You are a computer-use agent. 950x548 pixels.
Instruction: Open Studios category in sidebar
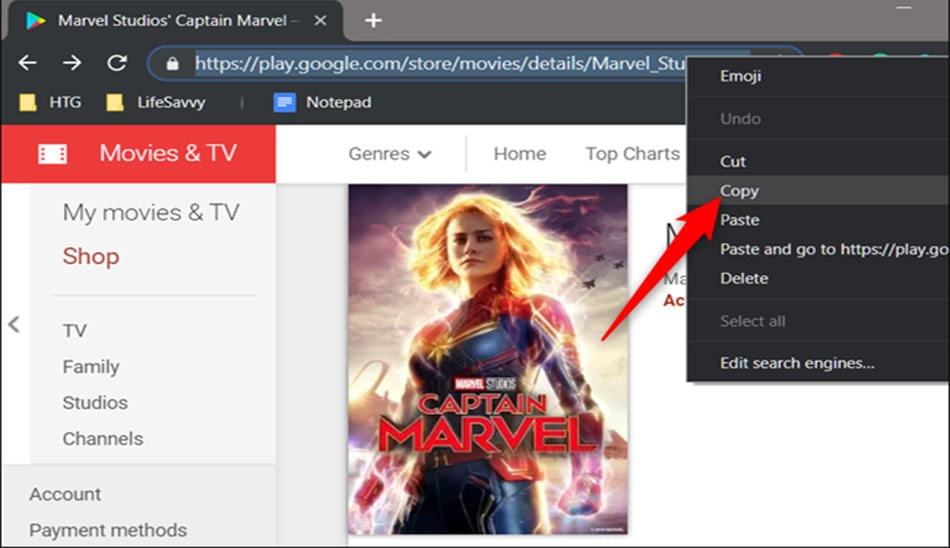[95, 403]
